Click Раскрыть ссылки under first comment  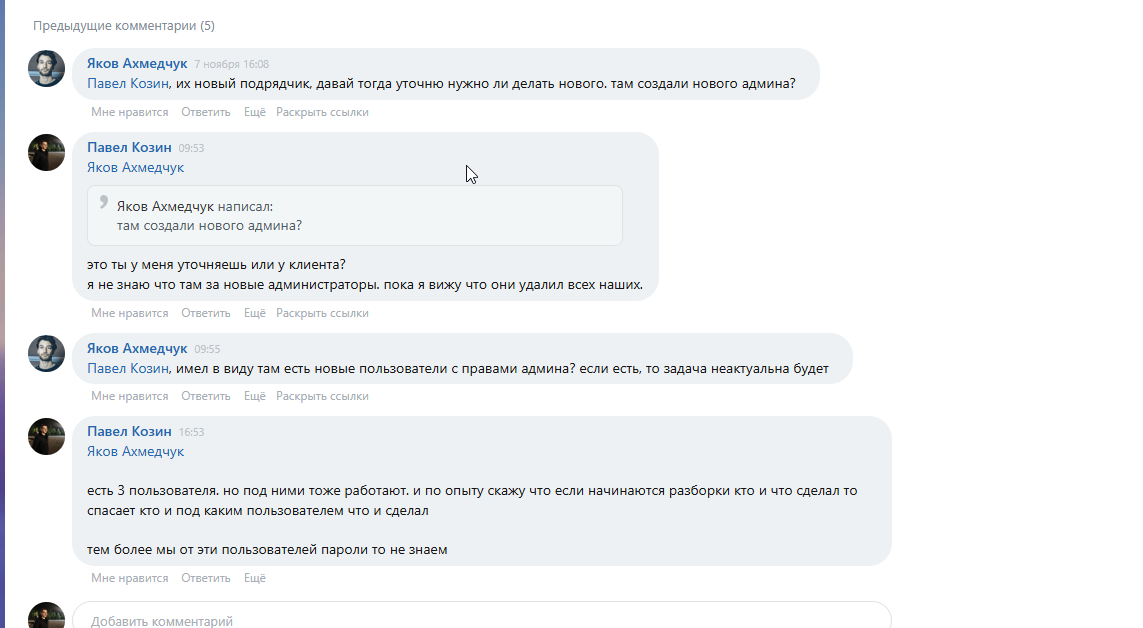coord(322,112)
